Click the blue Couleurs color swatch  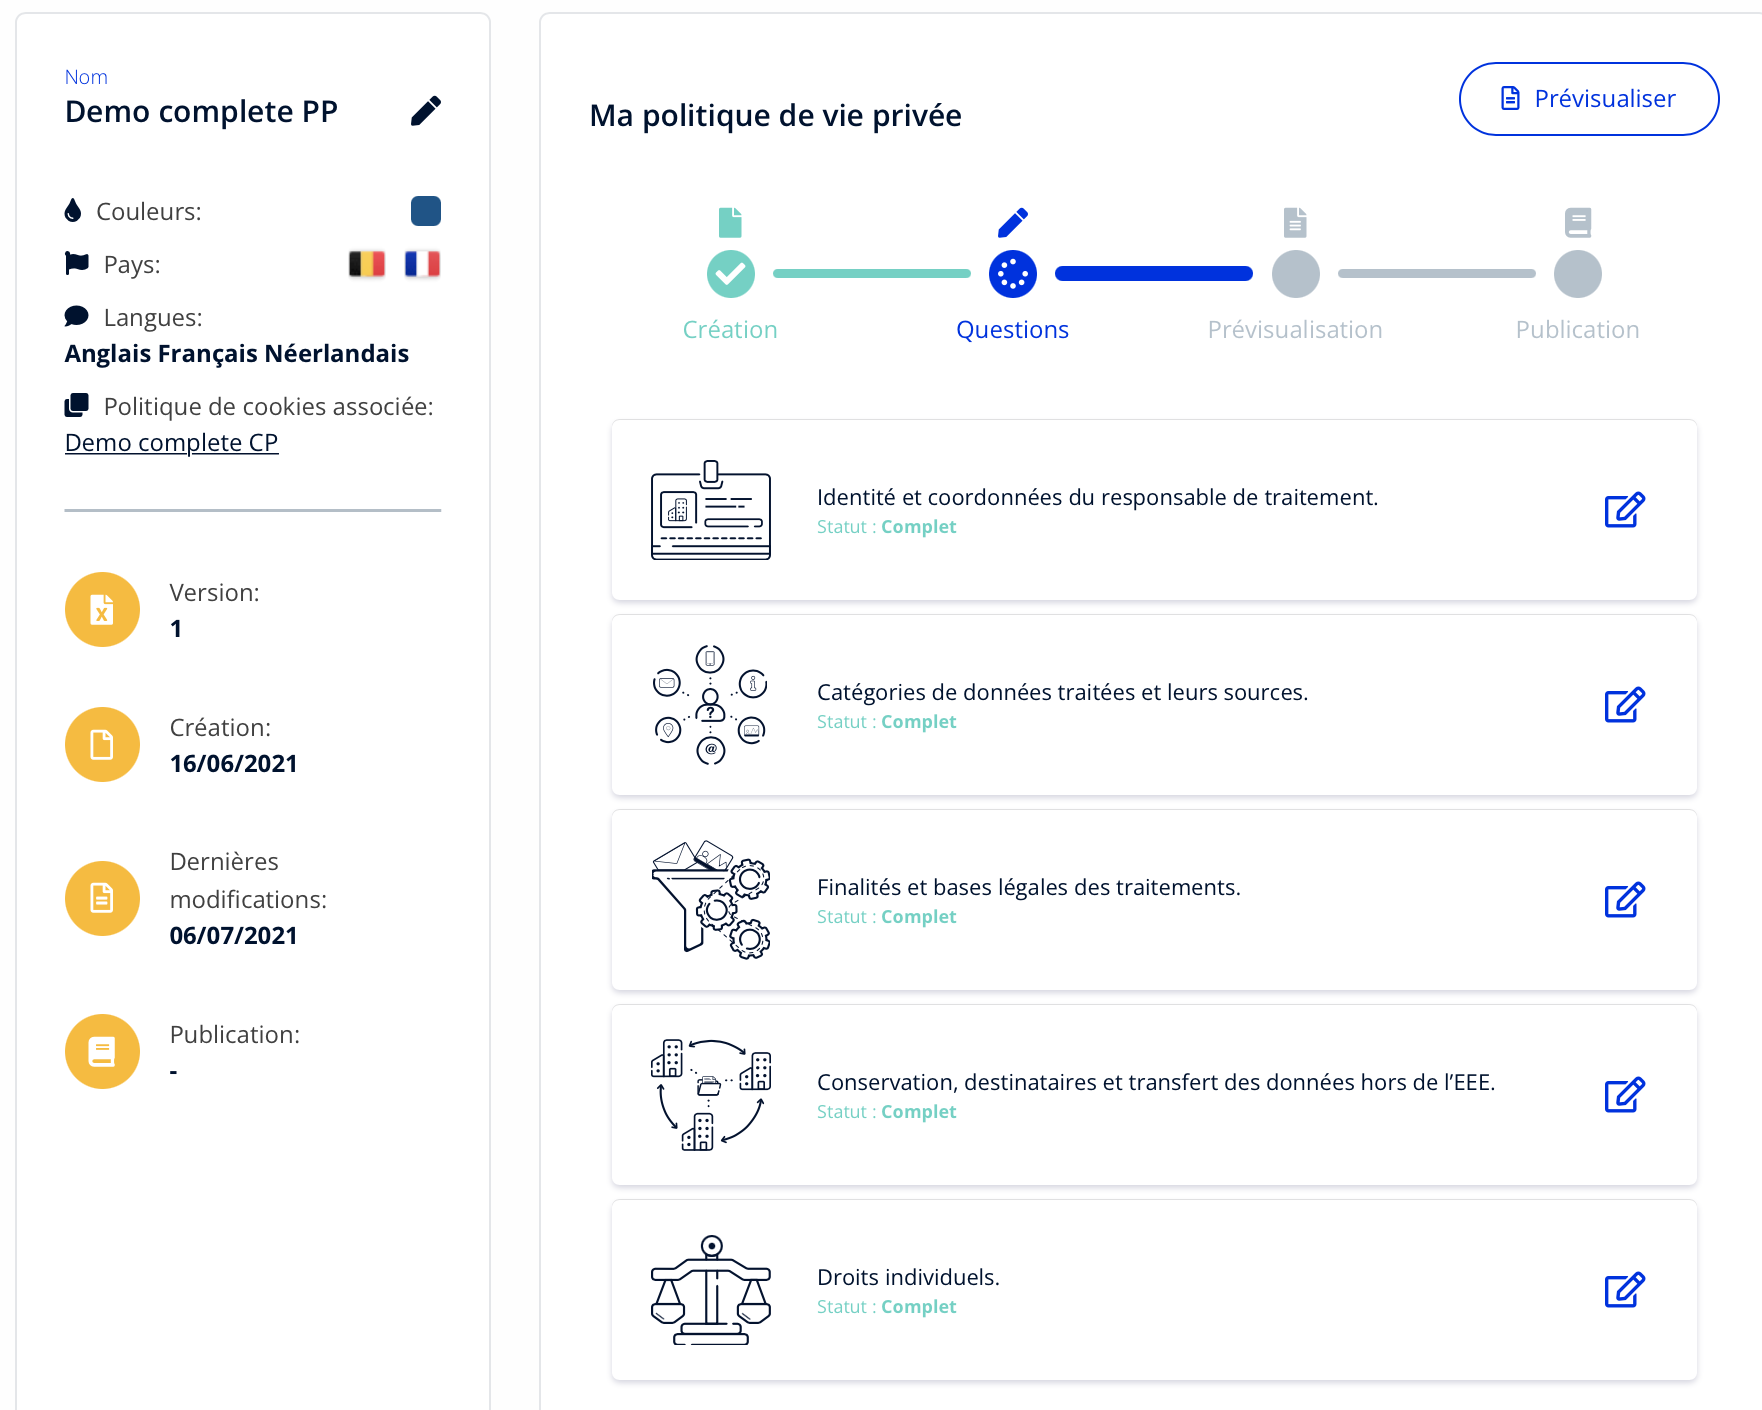coord(426,211)
